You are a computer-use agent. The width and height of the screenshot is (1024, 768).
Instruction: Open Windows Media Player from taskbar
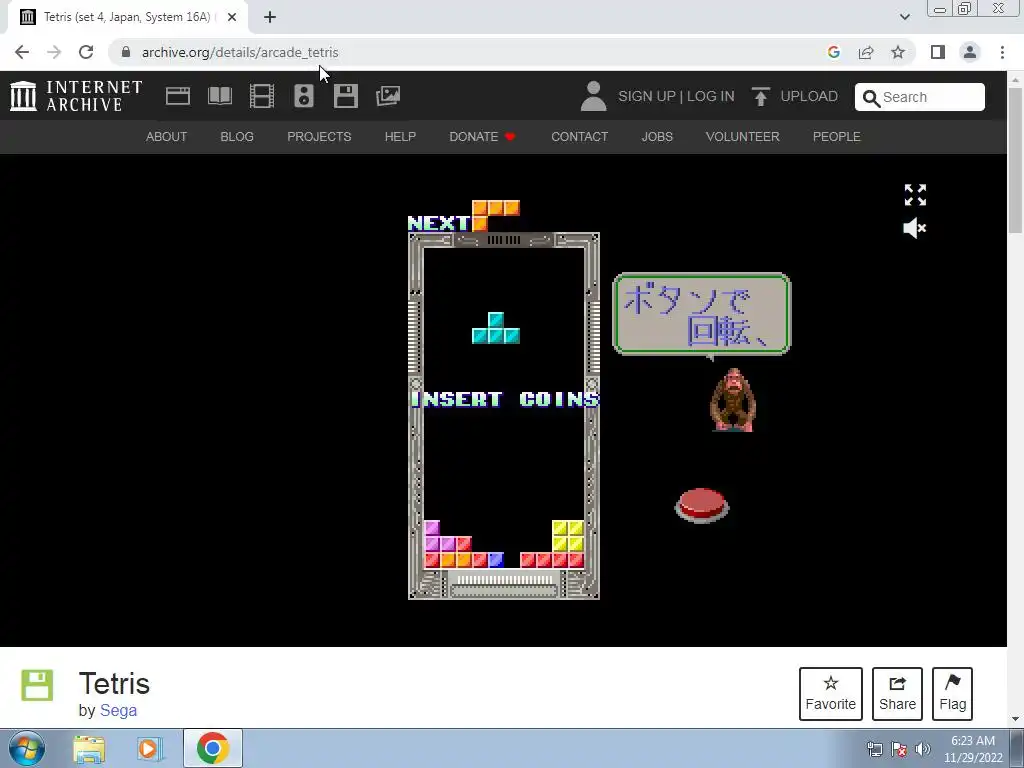(149, 748)
